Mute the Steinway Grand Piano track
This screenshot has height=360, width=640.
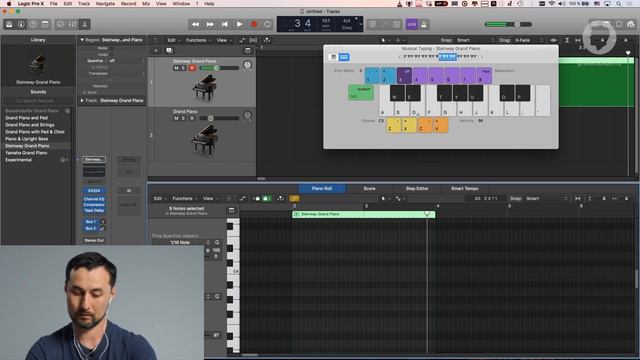176,68
